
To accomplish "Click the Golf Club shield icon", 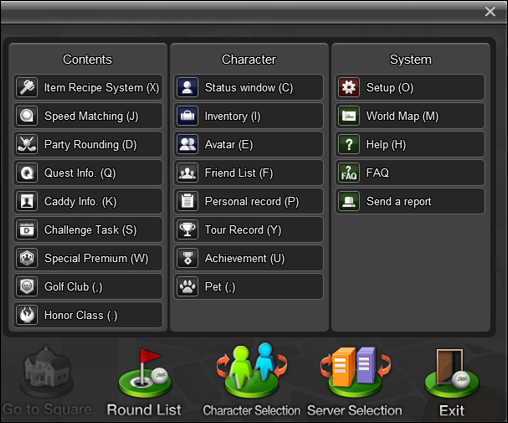I will click(27, 287).
